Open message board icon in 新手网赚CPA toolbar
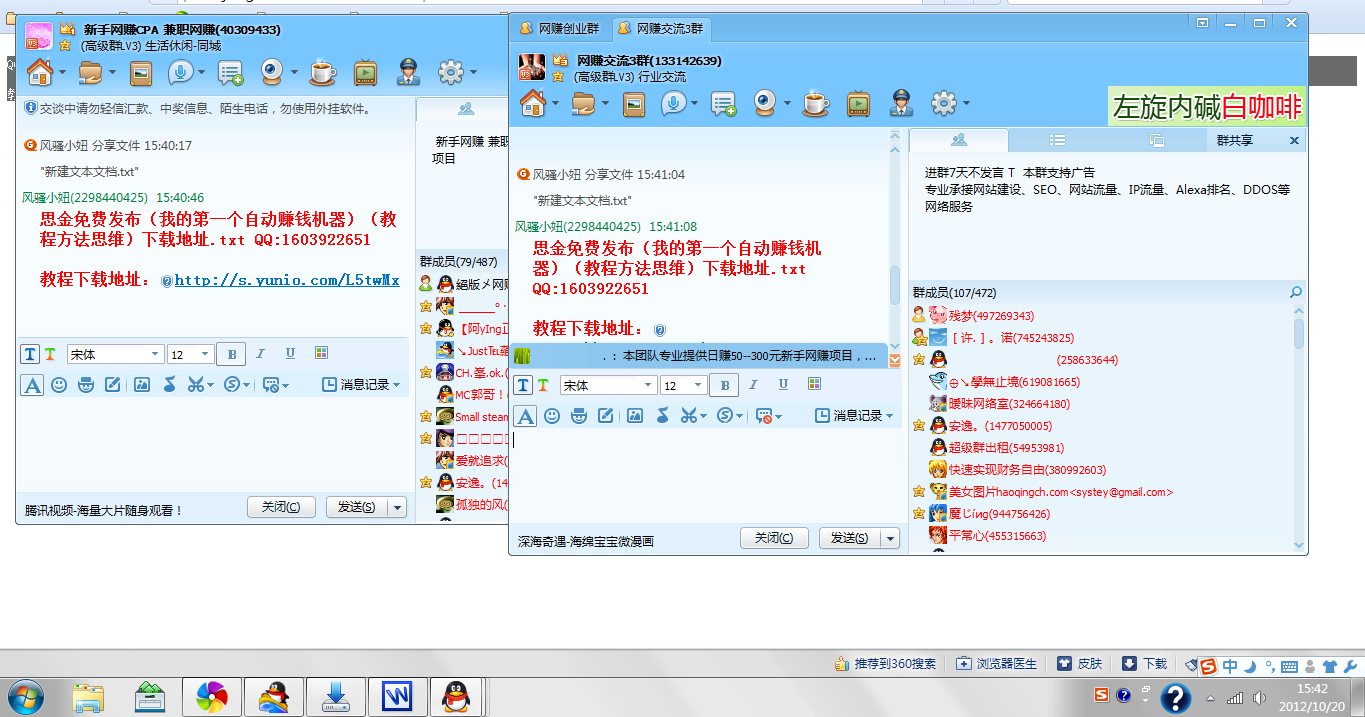1365x717 pixels. [x=231, y=72]
